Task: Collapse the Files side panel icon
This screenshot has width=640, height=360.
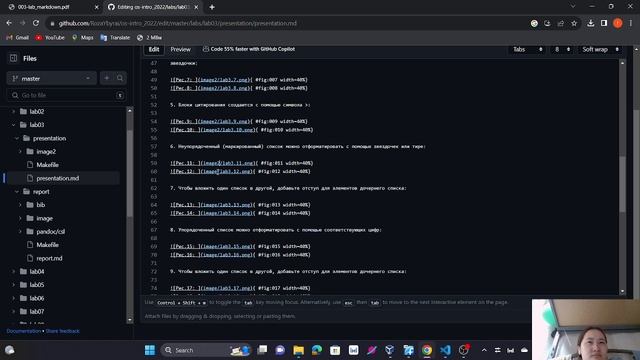Action: tap(13, 58)
